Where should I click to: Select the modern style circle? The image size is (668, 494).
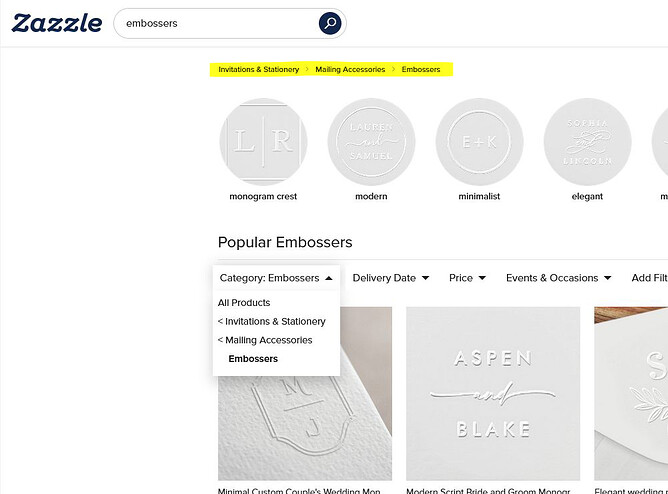pyautogui.click(x=371, y=142)
